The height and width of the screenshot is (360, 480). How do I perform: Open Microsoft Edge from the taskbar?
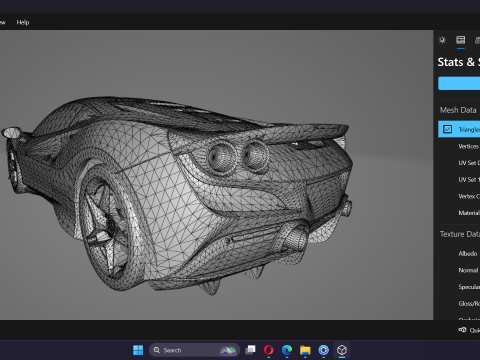point(287,350)
